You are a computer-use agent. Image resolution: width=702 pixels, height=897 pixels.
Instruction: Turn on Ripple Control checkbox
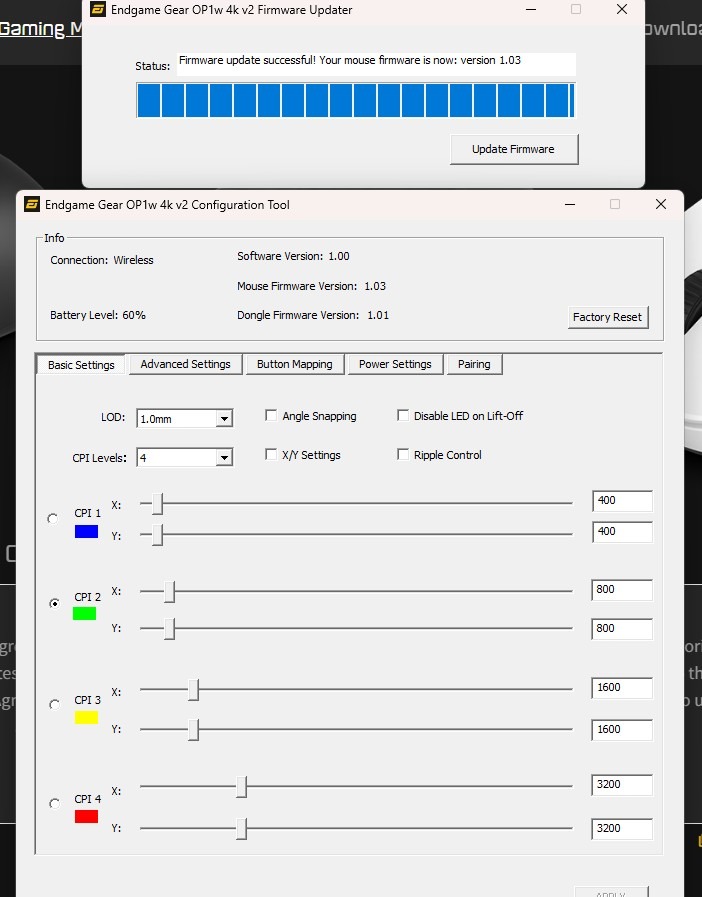tap(403, 454)
